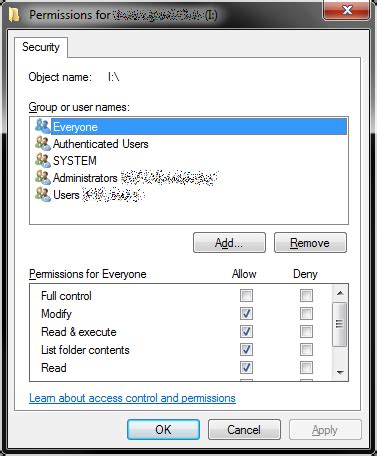Open the Security tab
The image size is (377, 456).
(x=41, y=47)
